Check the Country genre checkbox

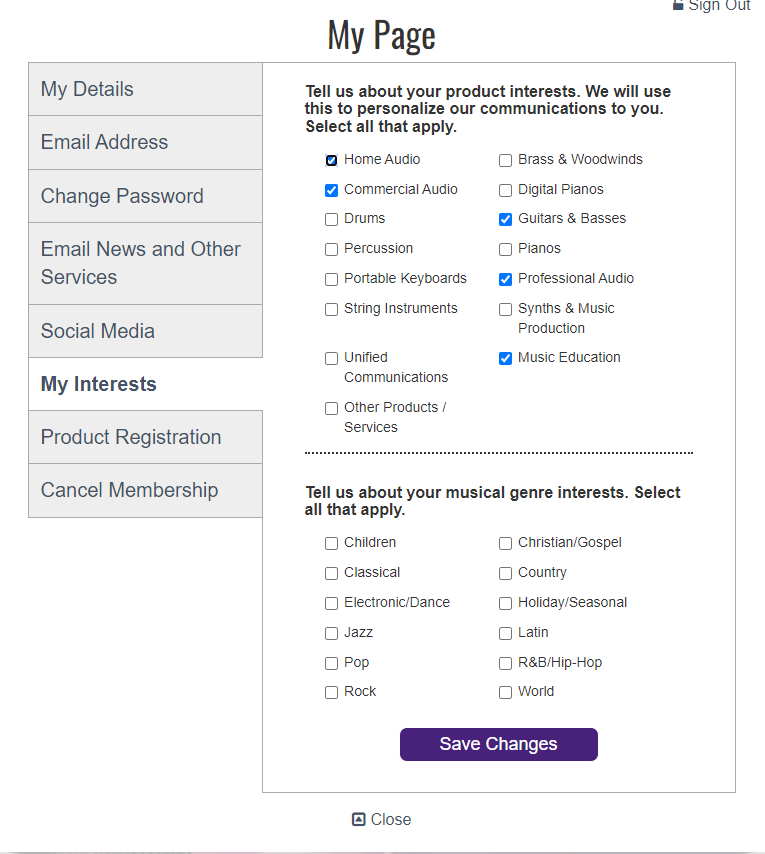[505, 573]
